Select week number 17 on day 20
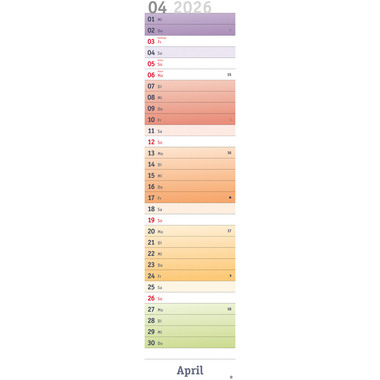 point(229,231)
